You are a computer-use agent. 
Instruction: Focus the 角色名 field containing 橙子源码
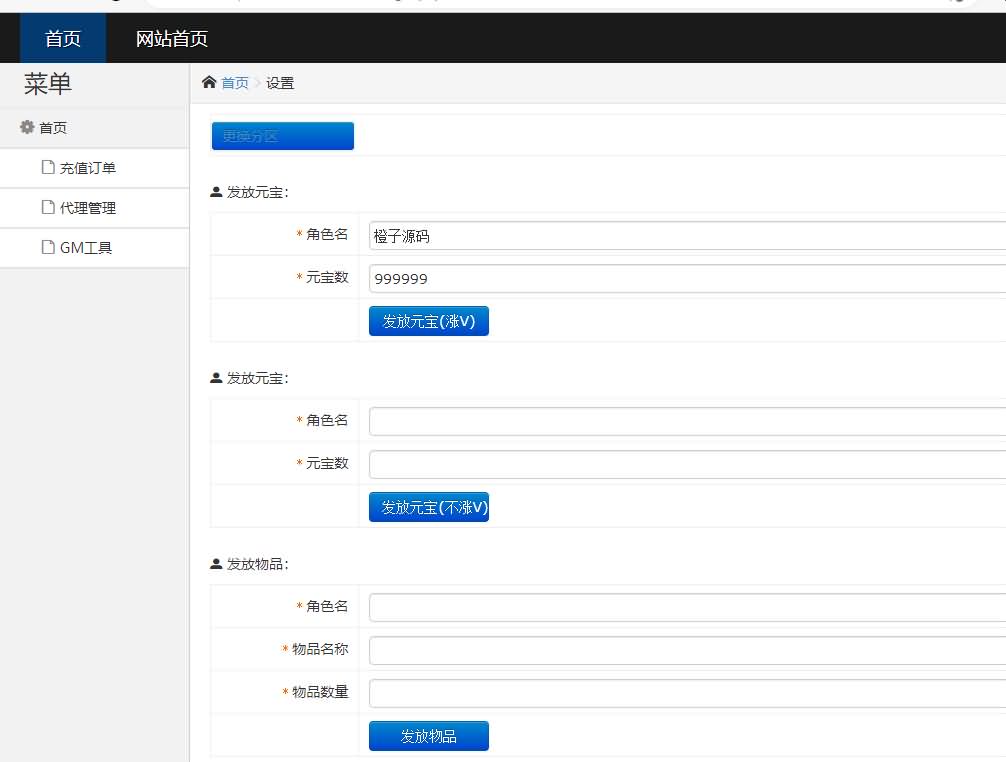pos(686,236)
